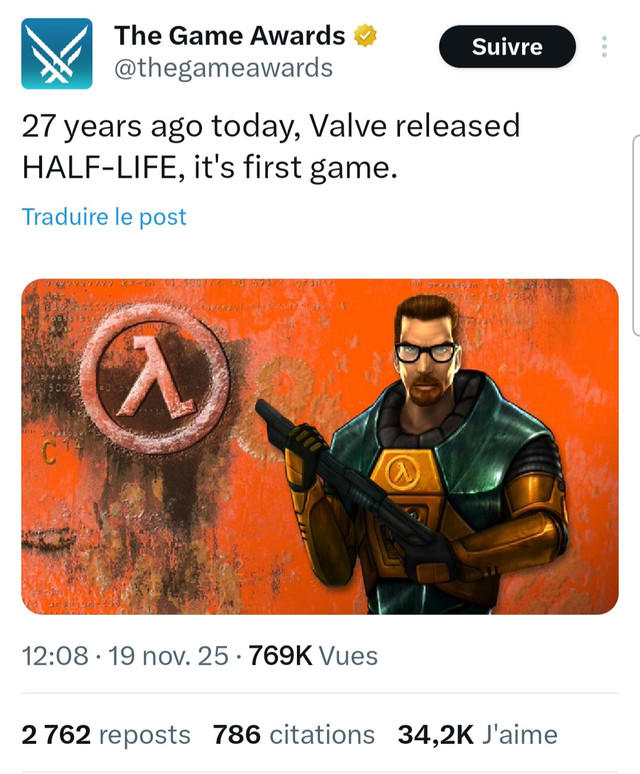This screenshot has width=640, height=774.
Task: Click the 12:08 post timestamp
Action: pos(53,655)
